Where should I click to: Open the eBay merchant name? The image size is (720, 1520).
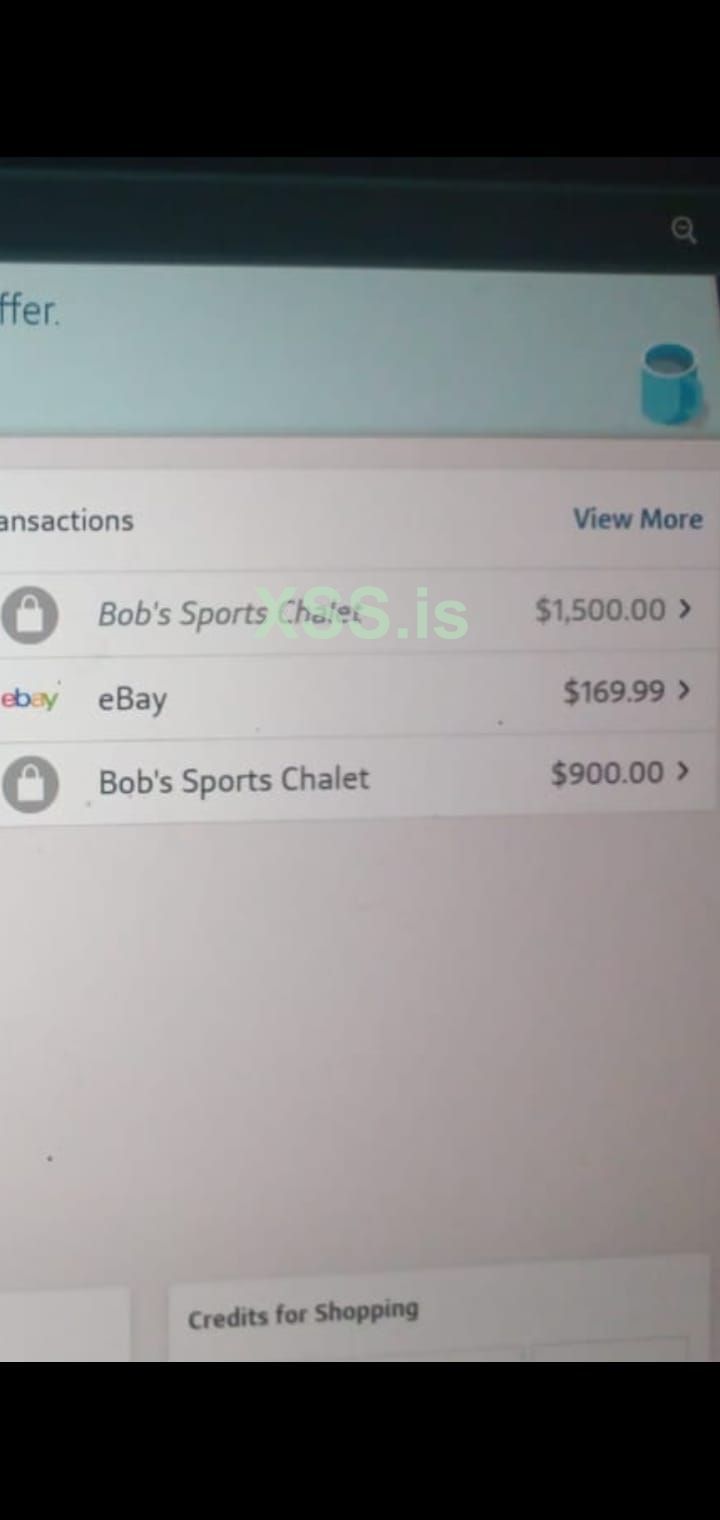tap(132, 699)
